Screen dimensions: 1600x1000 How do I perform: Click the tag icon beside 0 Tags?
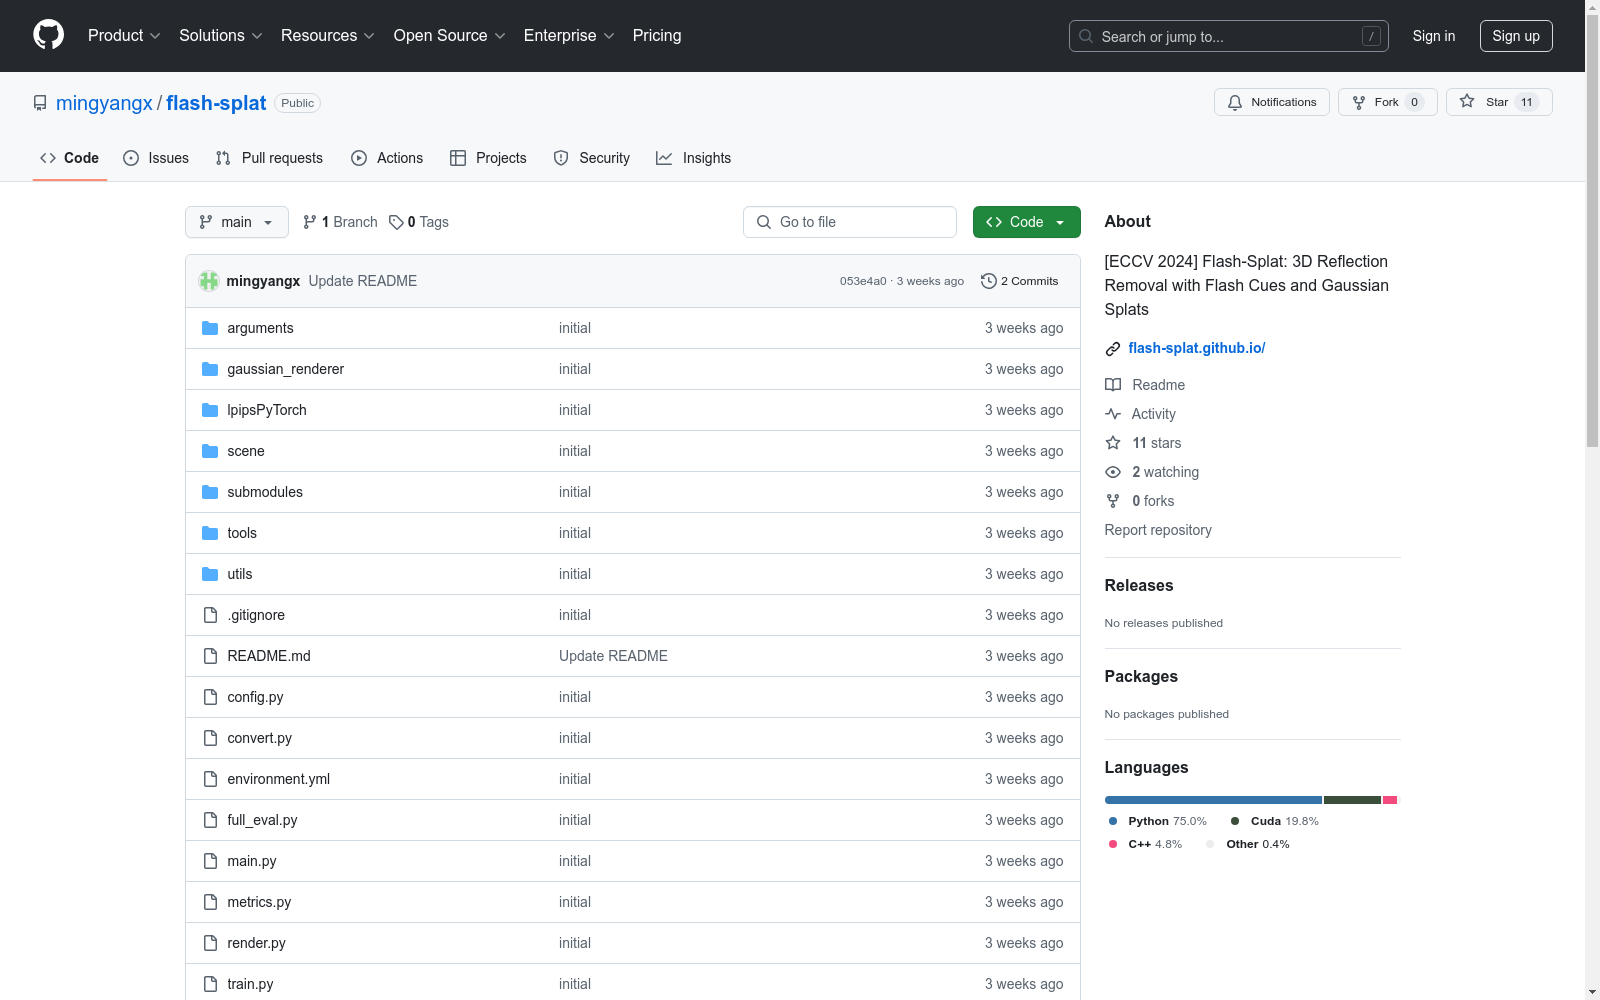(x=396, y=222)
